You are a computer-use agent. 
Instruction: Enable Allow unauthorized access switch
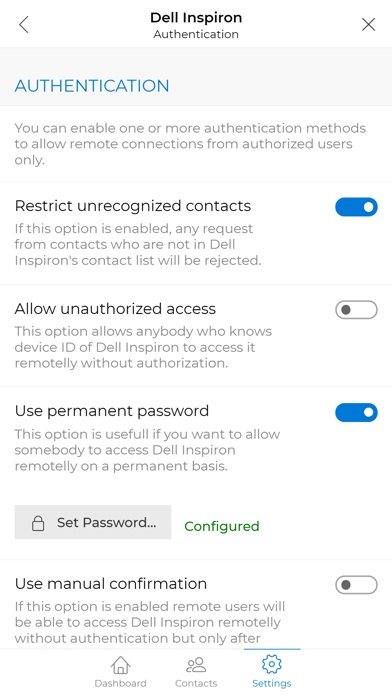[356, 310]
